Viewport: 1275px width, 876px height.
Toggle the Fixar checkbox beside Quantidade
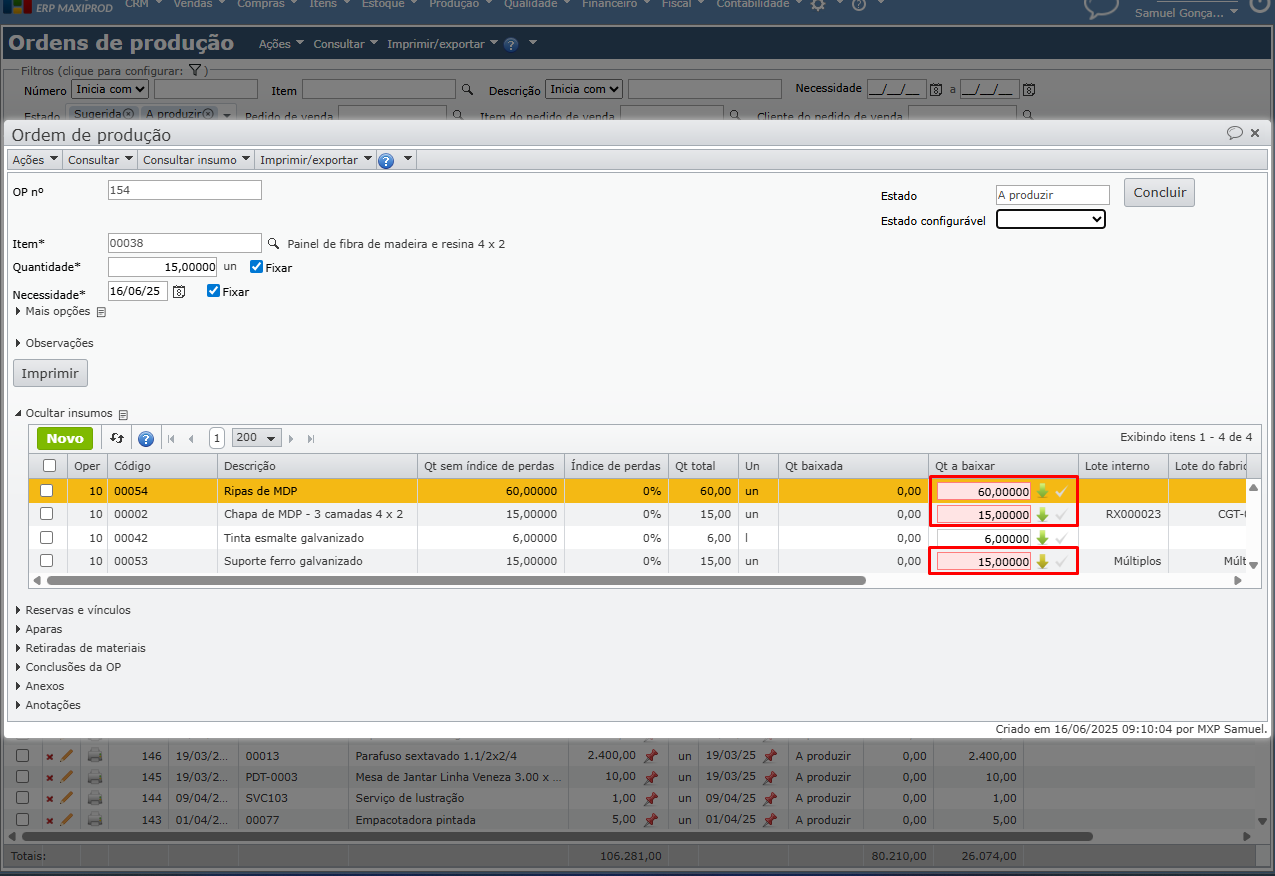point(257,267)
